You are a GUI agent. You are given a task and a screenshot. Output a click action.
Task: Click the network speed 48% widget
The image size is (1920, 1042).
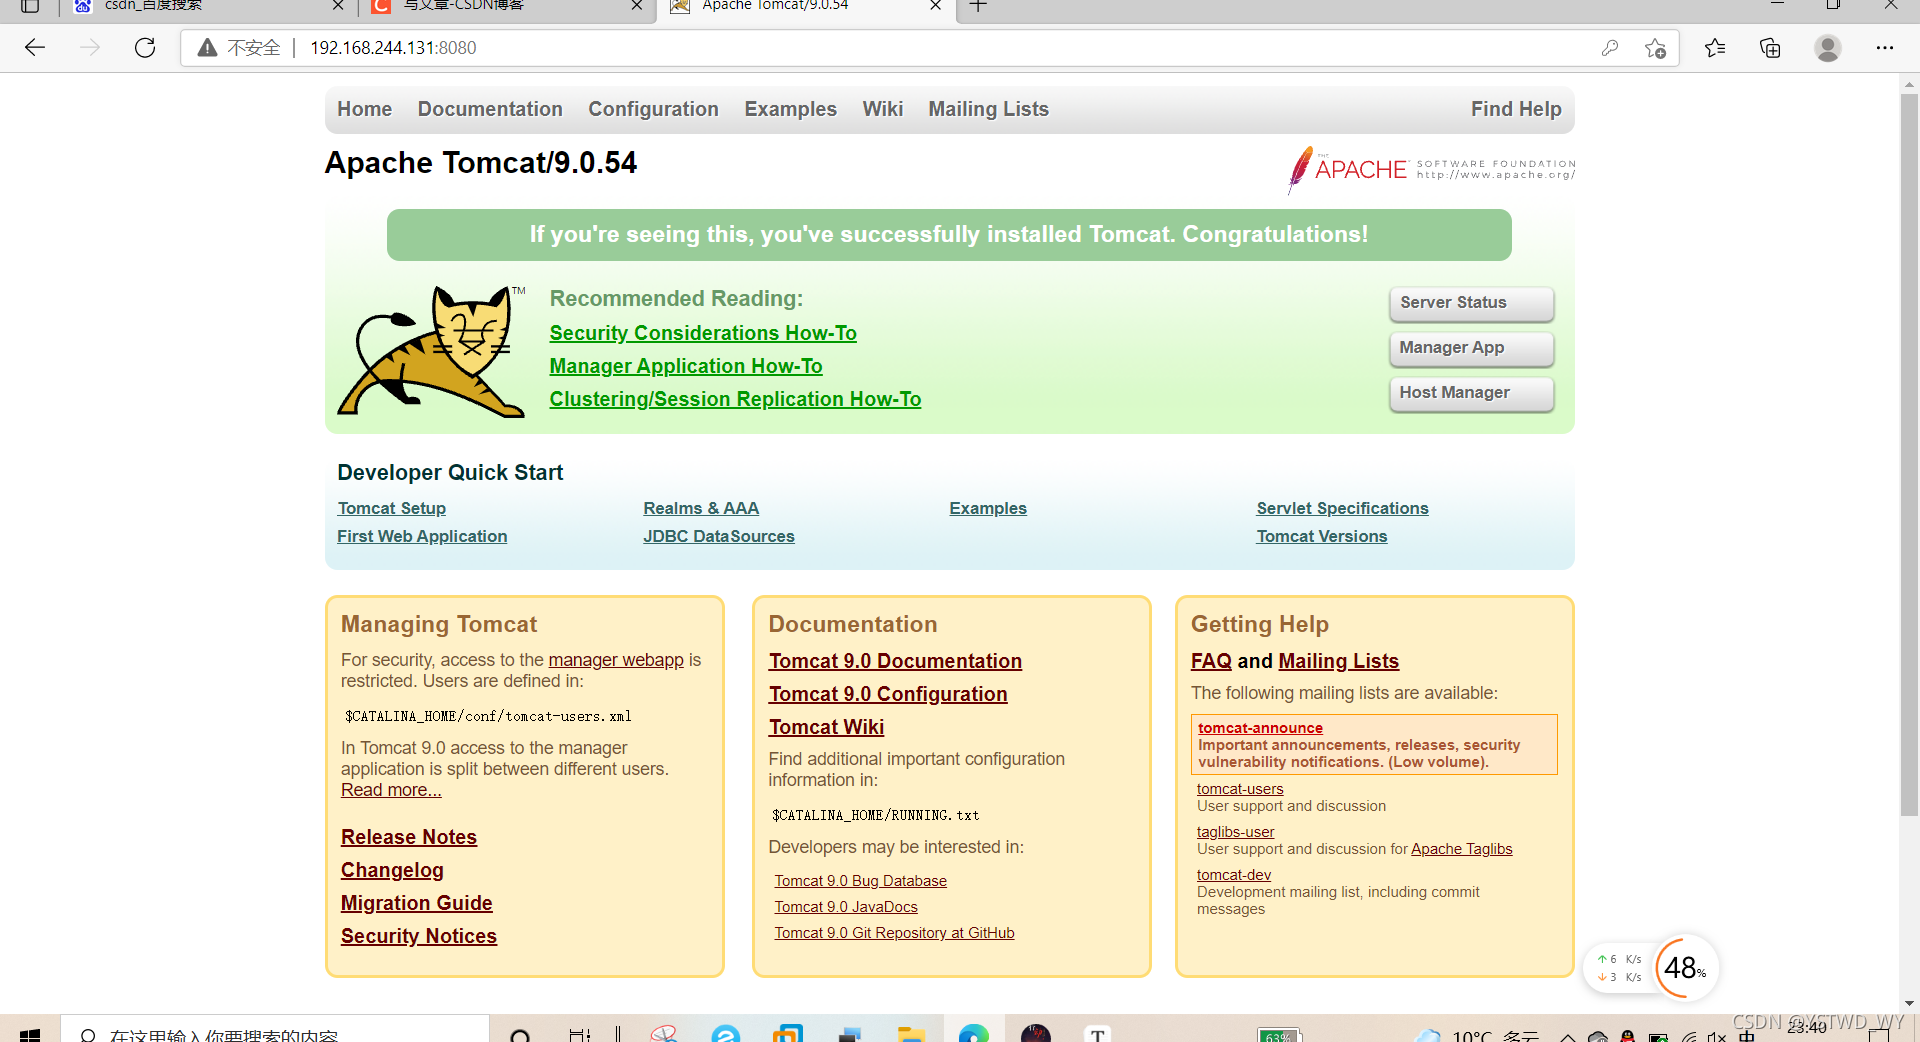[1686, 967]
